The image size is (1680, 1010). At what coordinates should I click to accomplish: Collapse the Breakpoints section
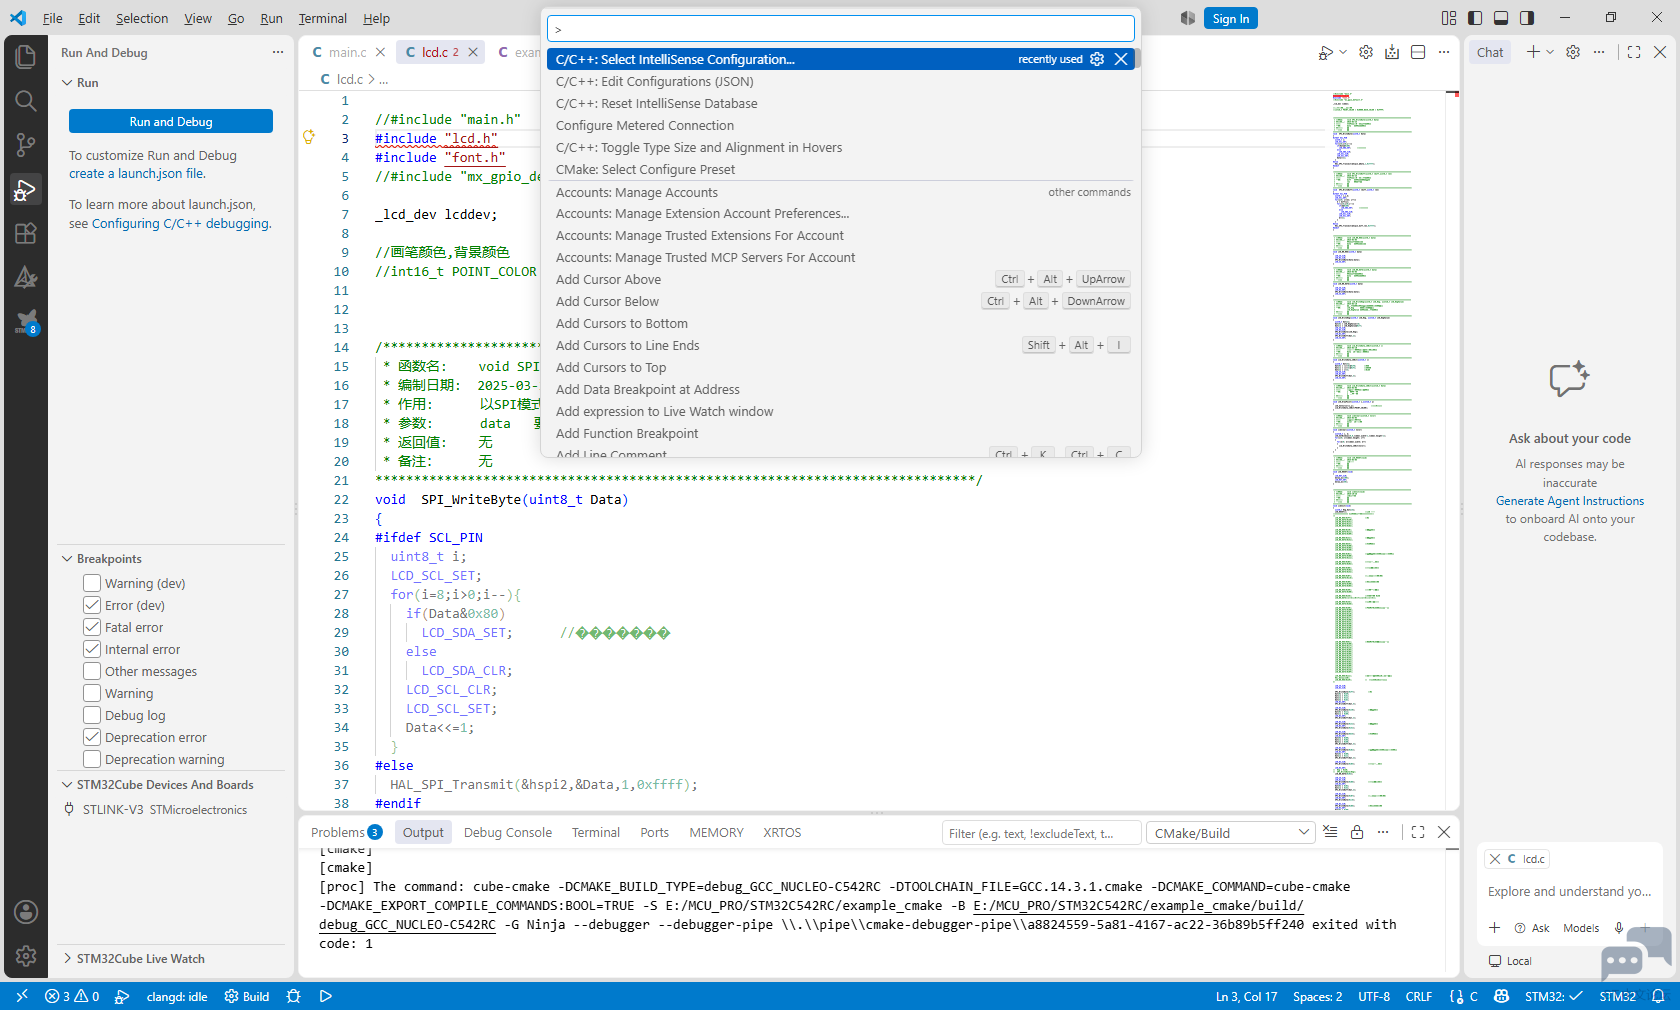(x=67, y=559)
